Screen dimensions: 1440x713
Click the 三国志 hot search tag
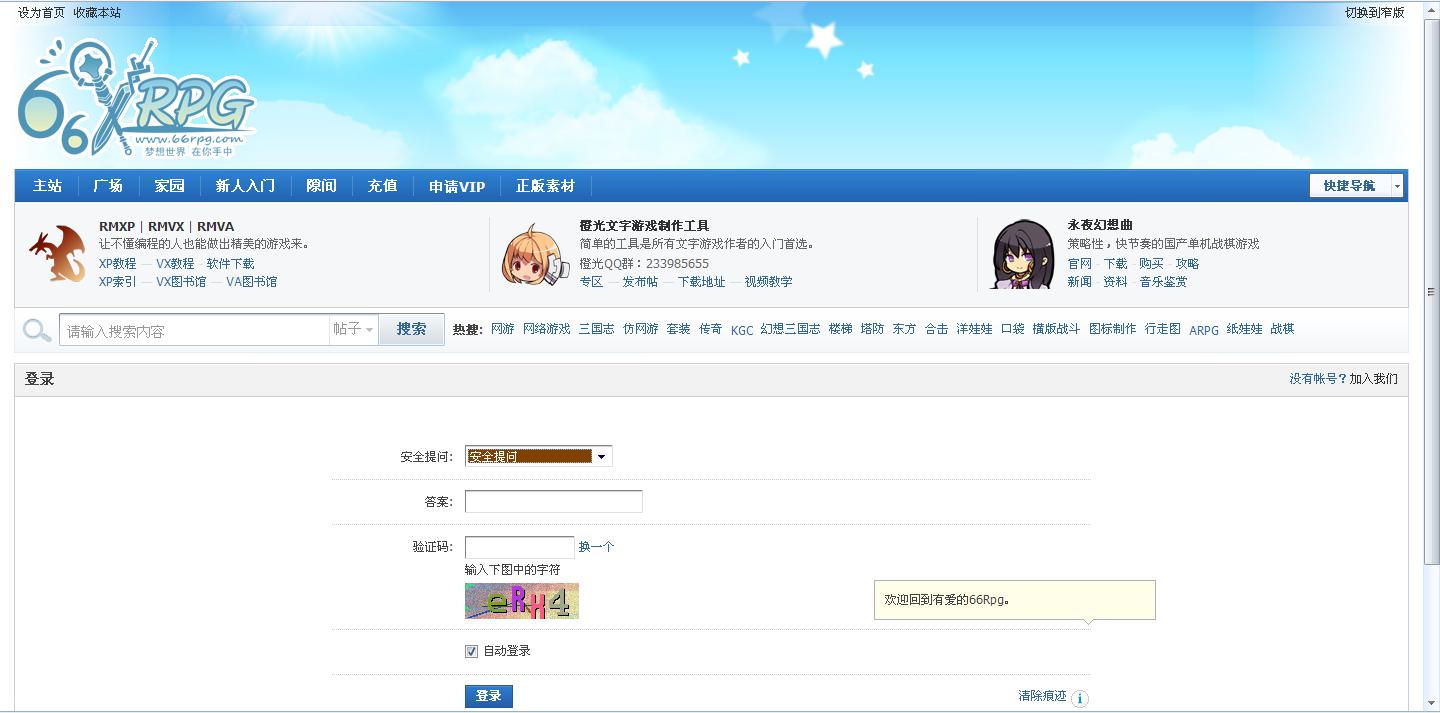pos(596,329)
